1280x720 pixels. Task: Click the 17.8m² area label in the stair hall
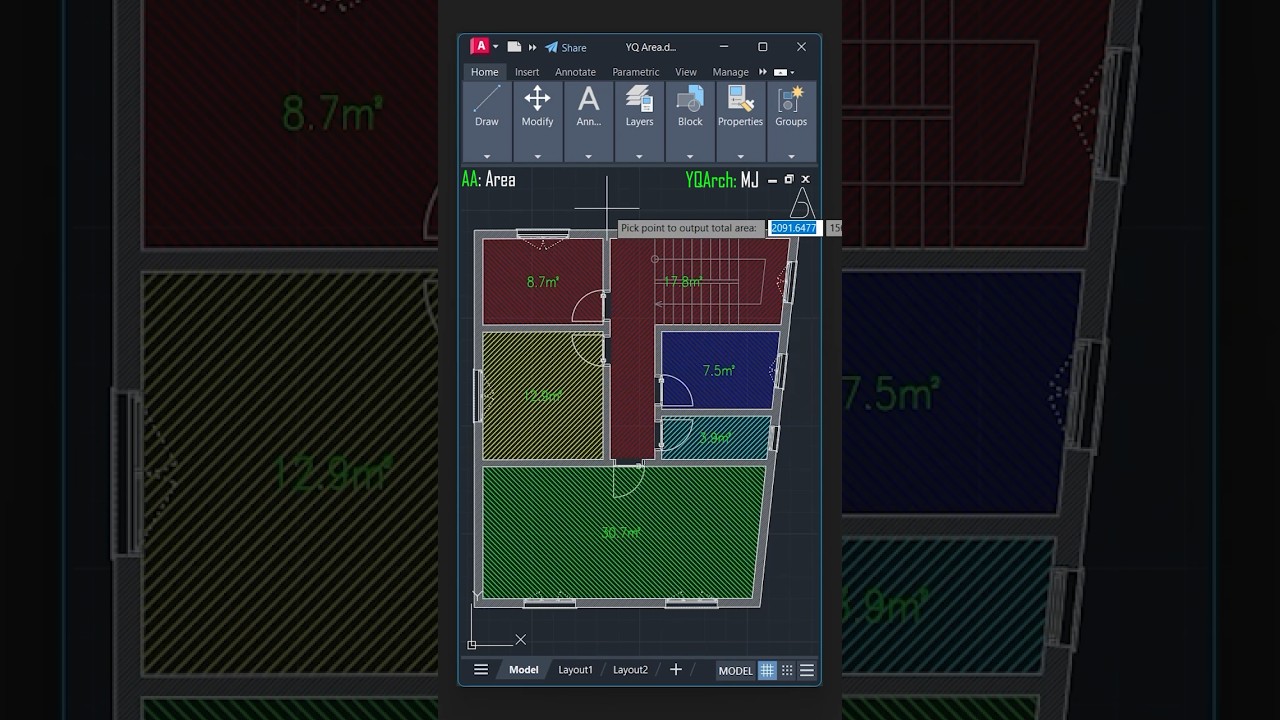[683, 282]
